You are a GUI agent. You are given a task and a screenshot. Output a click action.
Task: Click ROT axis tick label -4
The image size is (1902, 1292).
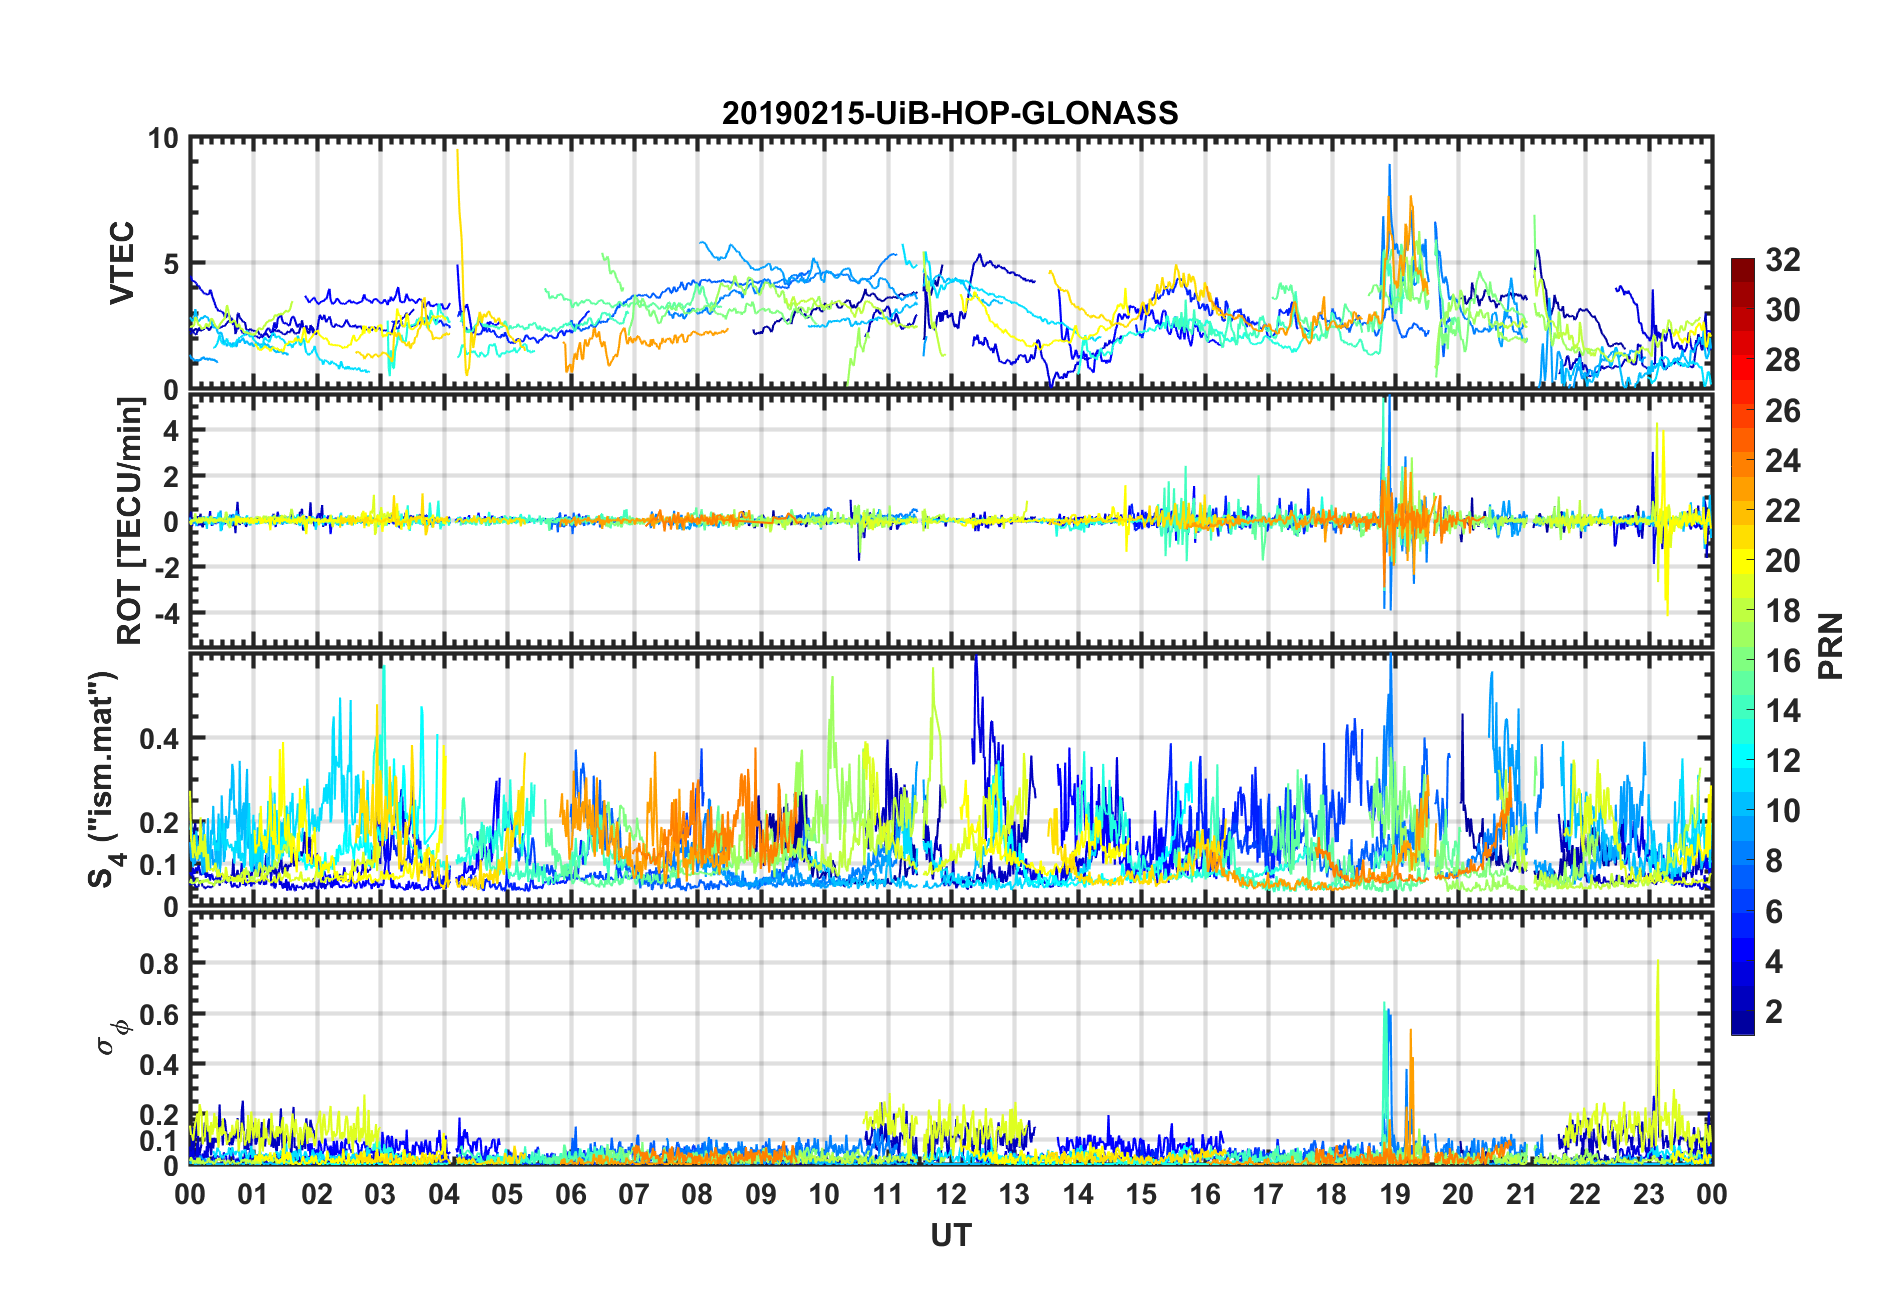pos(165,612)
